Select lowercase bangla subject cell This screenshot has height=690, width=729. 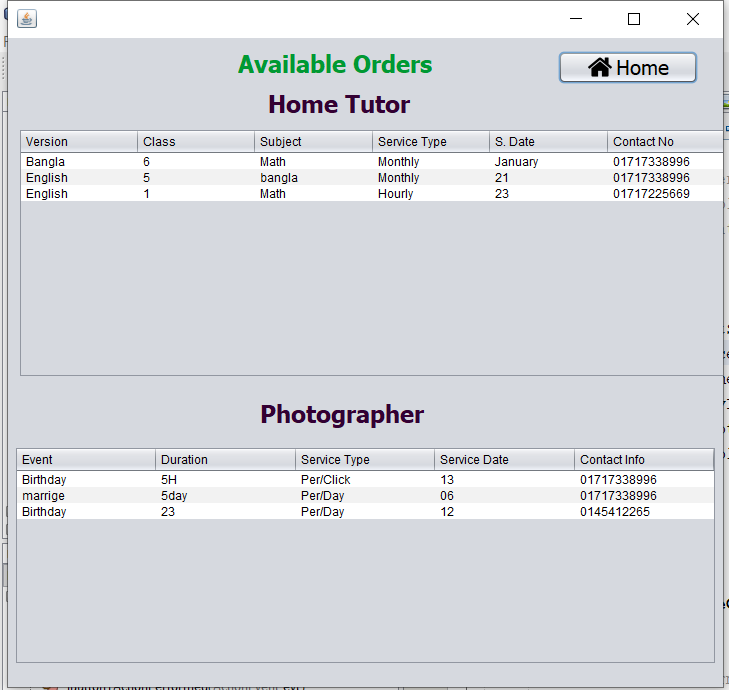click(x=313, y=178)
